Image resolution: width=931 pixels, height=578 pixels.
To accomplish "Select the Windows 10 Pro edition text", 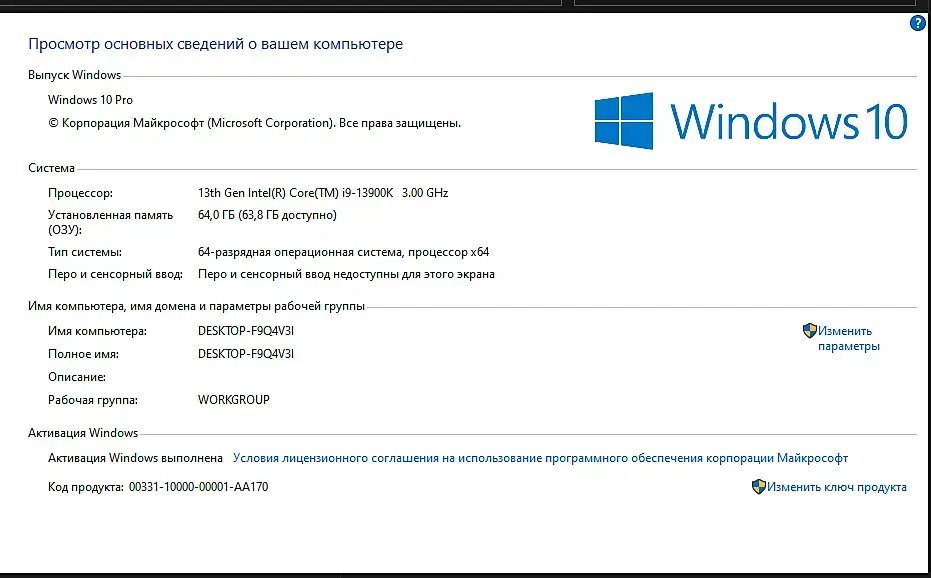I will pyautogui.click(x=90, y=100).
